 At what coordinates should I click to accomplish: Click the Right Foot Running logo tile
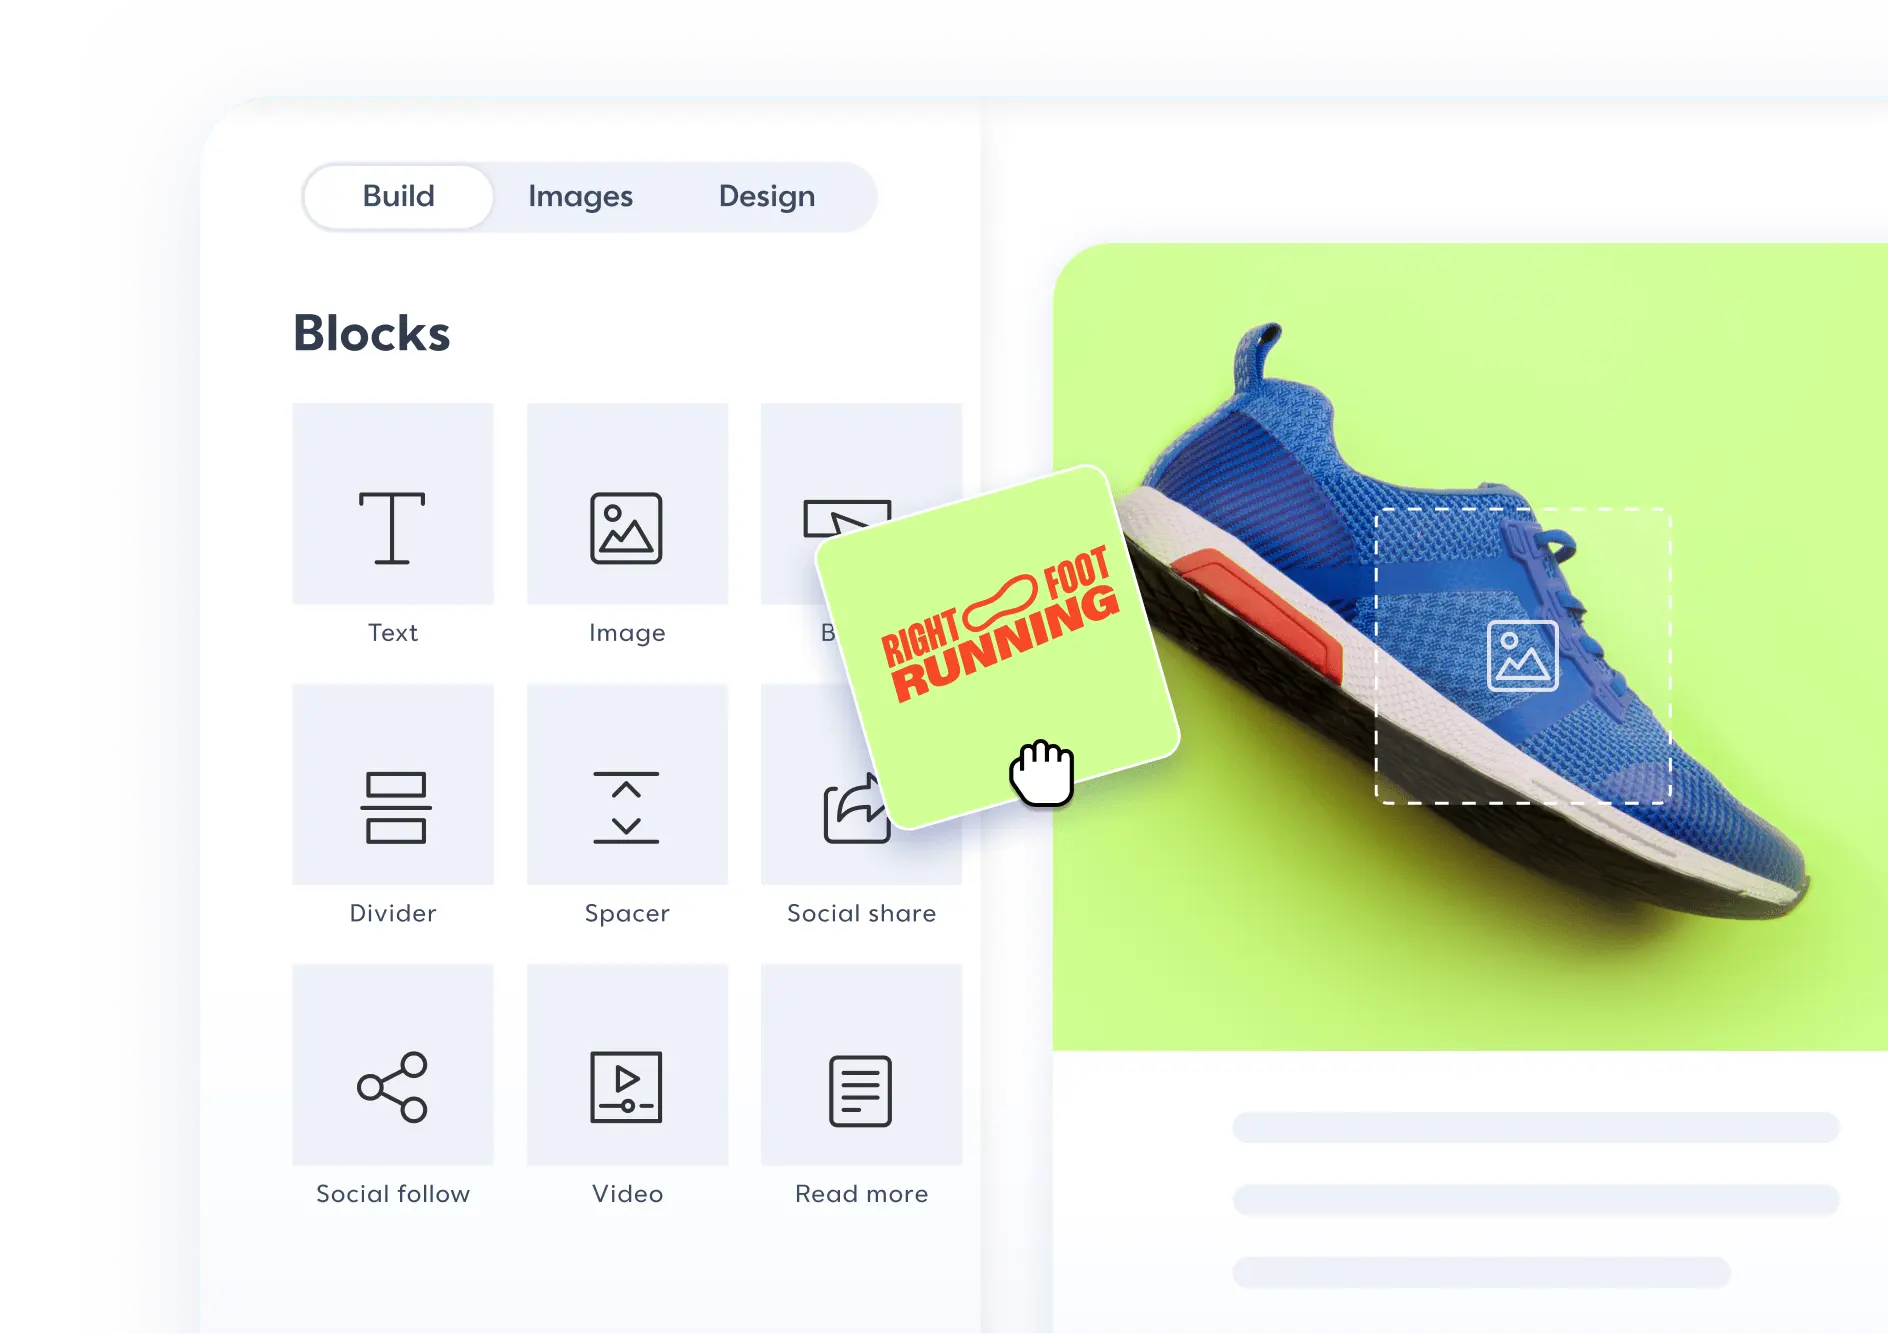click(x=998, y=646)
